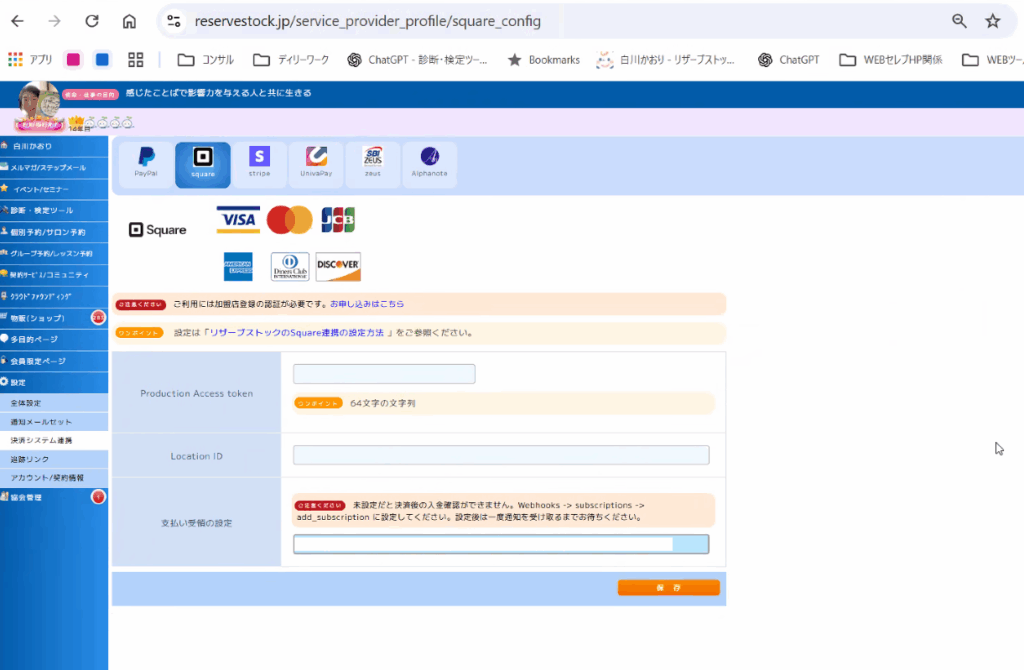Open 物販(ショップ) in sidebar
Viewport: 1024px width, 670px height.
point(54,318)
